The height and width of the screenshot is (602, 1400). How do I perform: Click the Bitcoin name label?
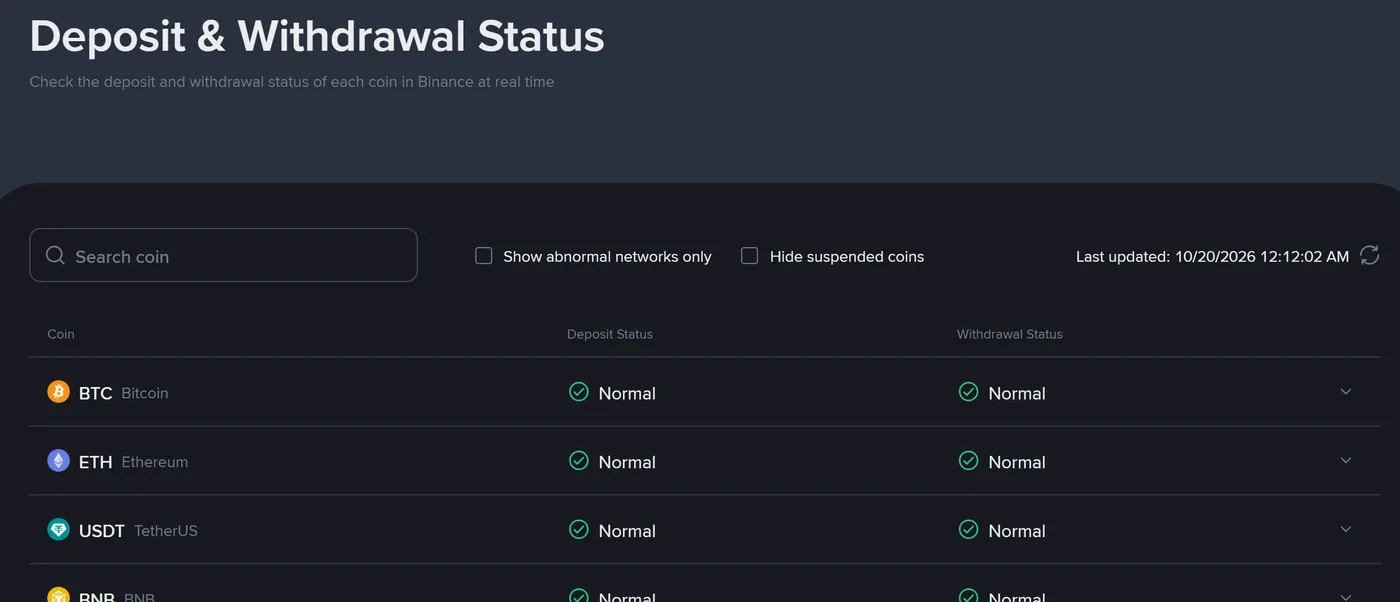(145, 393)
